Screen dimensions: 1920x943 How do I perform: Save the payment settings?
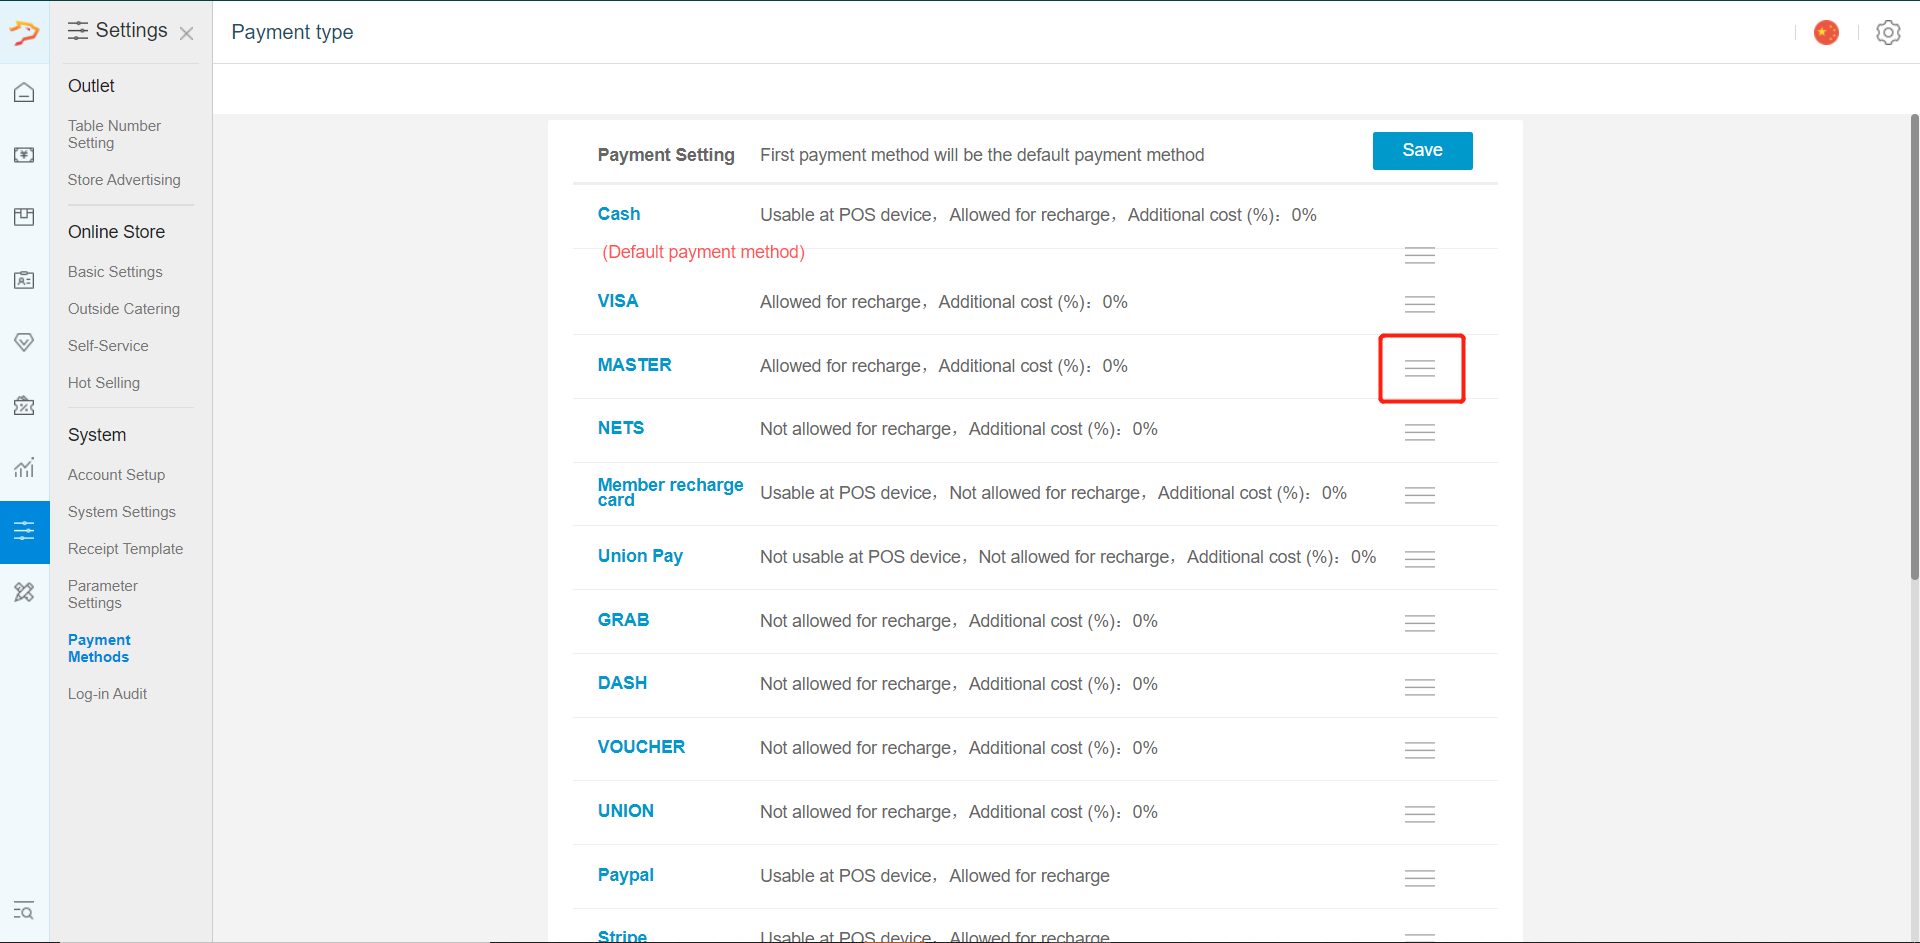click(x=1422, y=151)
